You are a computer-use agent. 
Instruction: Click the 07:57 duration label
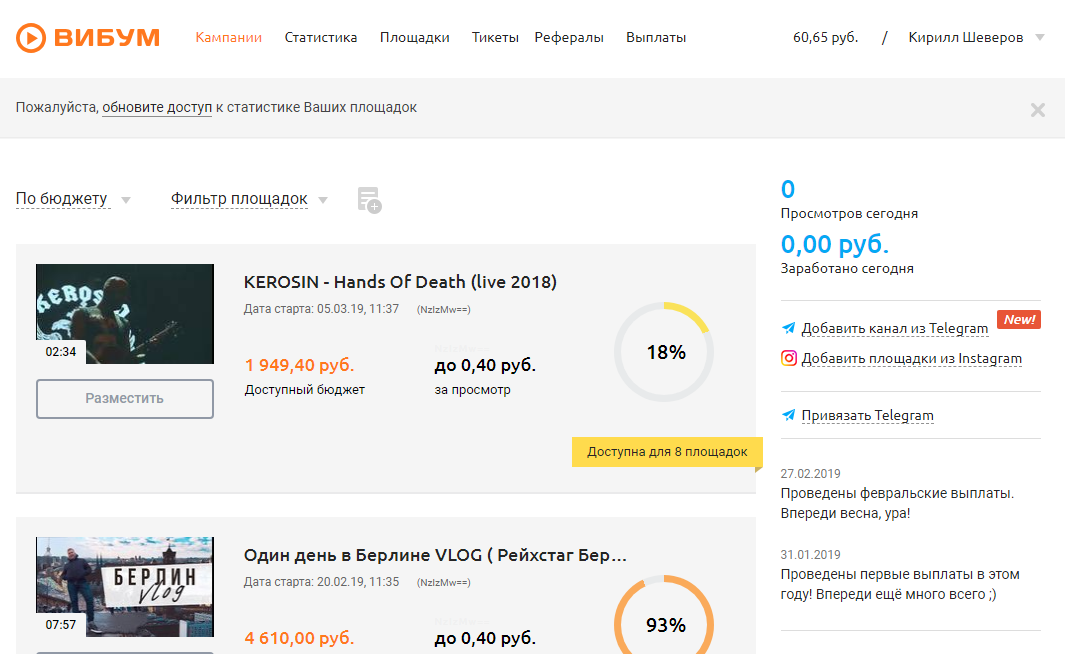point(60,625)
